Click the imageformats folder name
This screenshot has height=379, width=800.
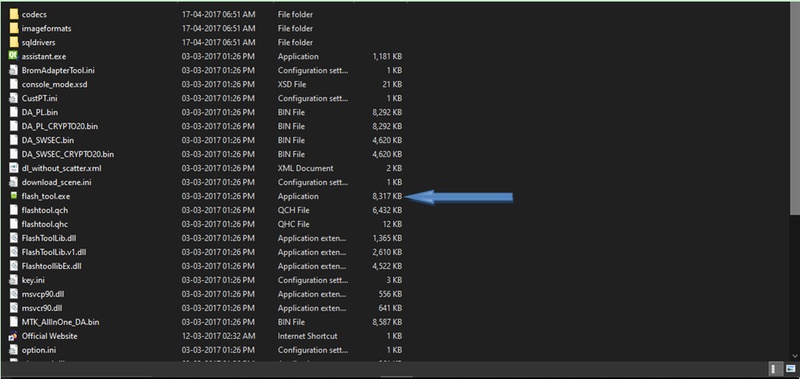[x=46, y=29]
